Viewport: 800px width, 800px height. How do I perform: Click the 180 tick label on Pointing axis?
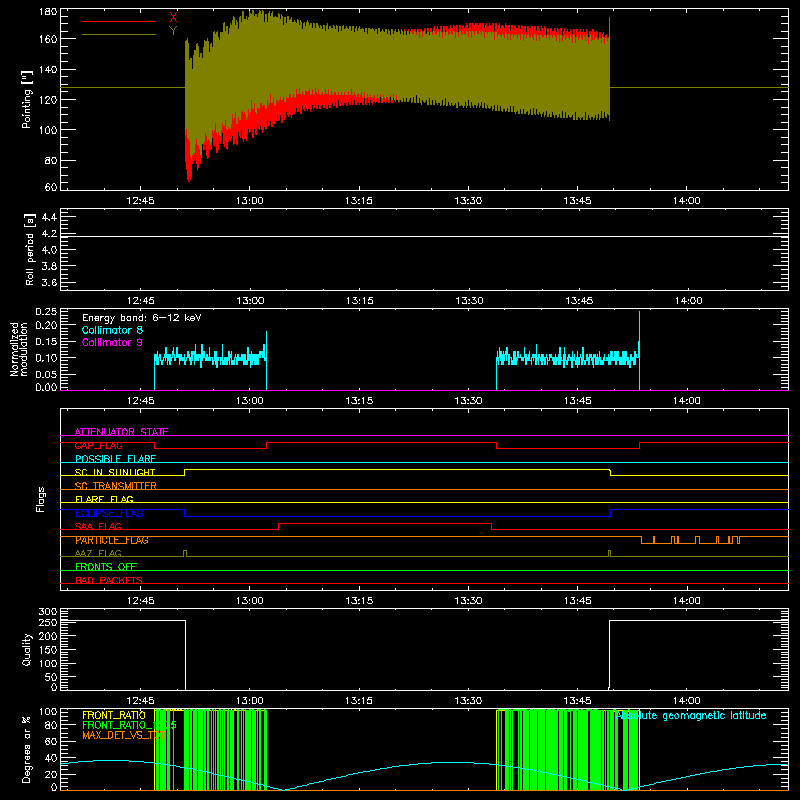click(x=48, y=12)
